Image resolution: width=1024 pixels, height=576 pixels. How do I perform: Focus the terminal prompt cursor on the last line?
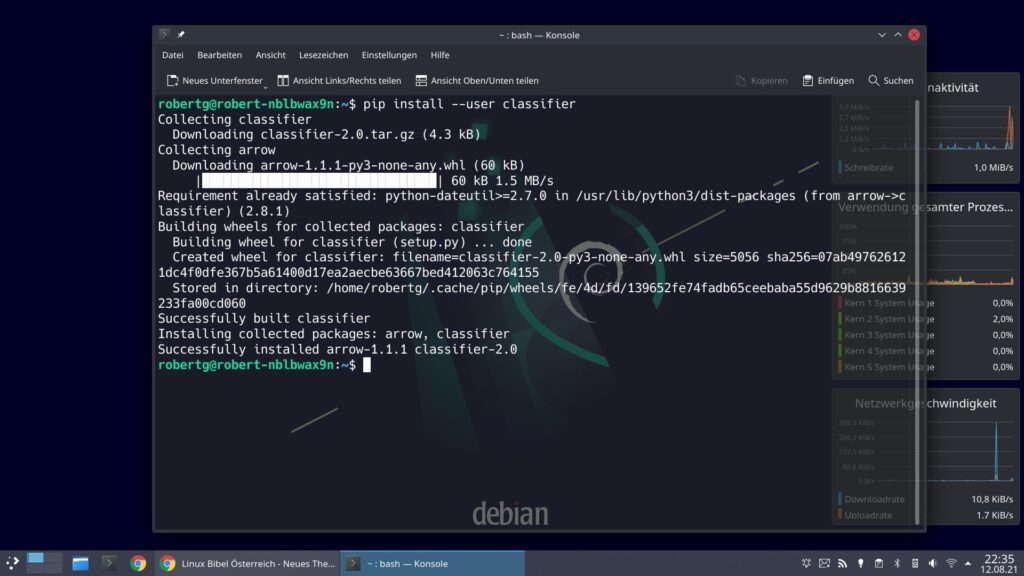367,365
